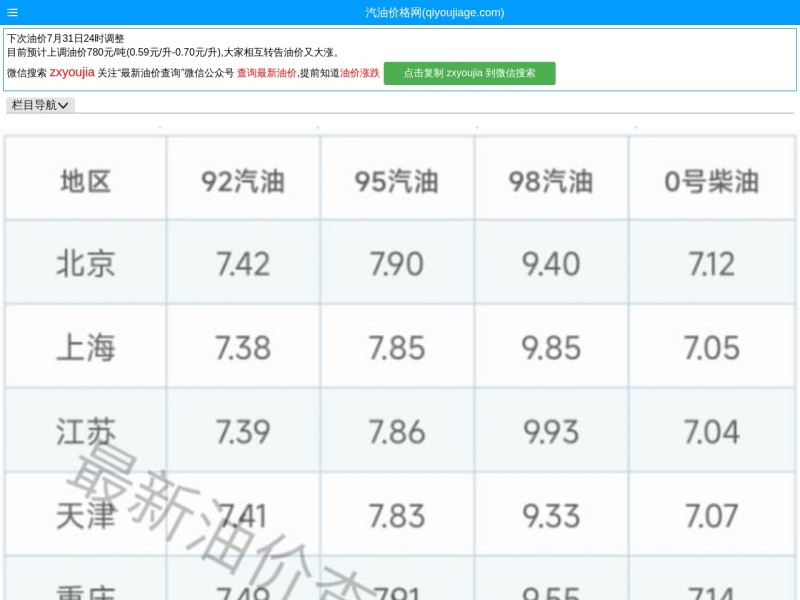Click the green 点击复制 zxyoujia button

(469, 73)
